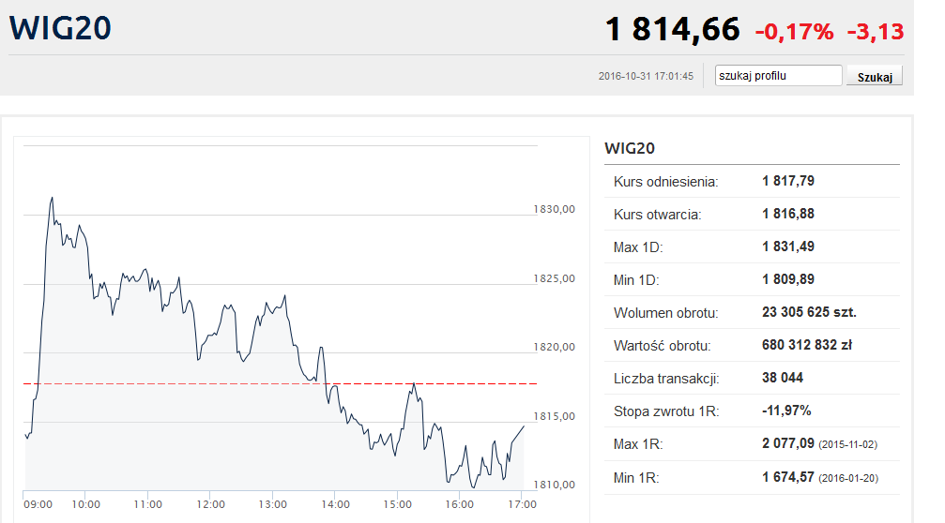Image resolution: width=945 pixels, height=523 pixels.
Task: Click the 13:00 label on chart time axis
Action: [x=272, y=504]
